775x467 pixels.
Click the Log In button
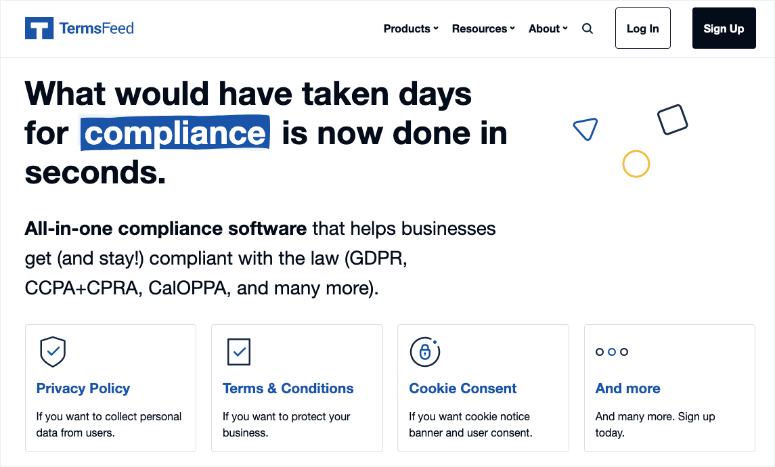(x=643, y=28)
